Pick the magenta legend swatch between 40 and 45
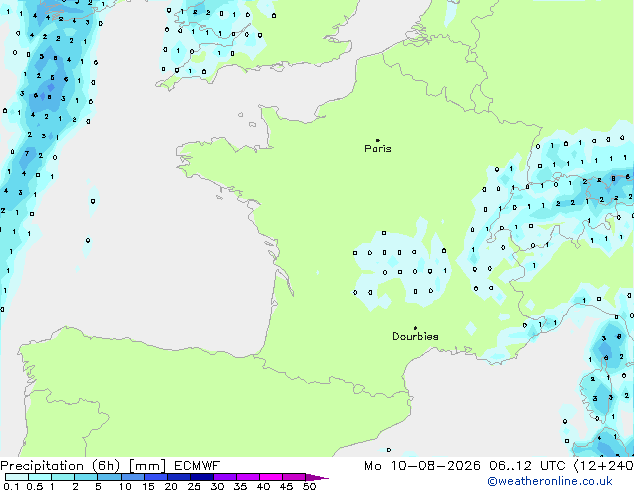634x490 pixels. tap(271, 477)
